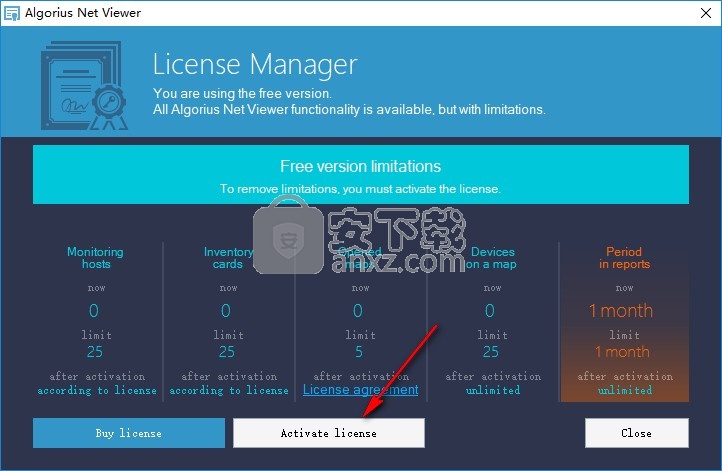Click 'unlimited' under Period in reports
Viewport: 722px width, 471px height.
[625, 390]
